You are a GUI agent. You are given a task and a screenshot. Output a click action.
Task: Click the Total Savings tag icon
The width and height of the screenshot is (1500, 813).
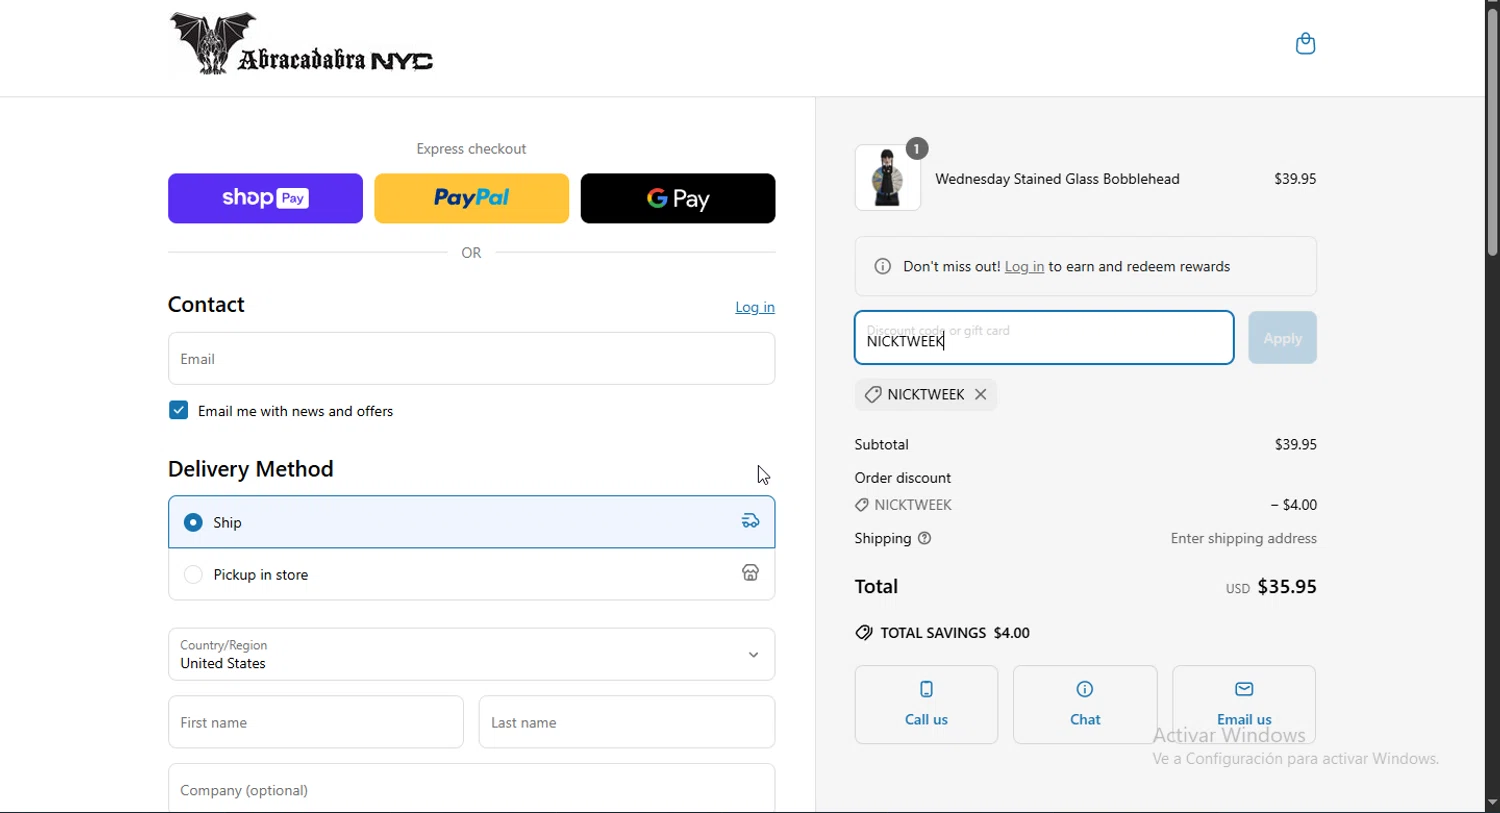864,633
